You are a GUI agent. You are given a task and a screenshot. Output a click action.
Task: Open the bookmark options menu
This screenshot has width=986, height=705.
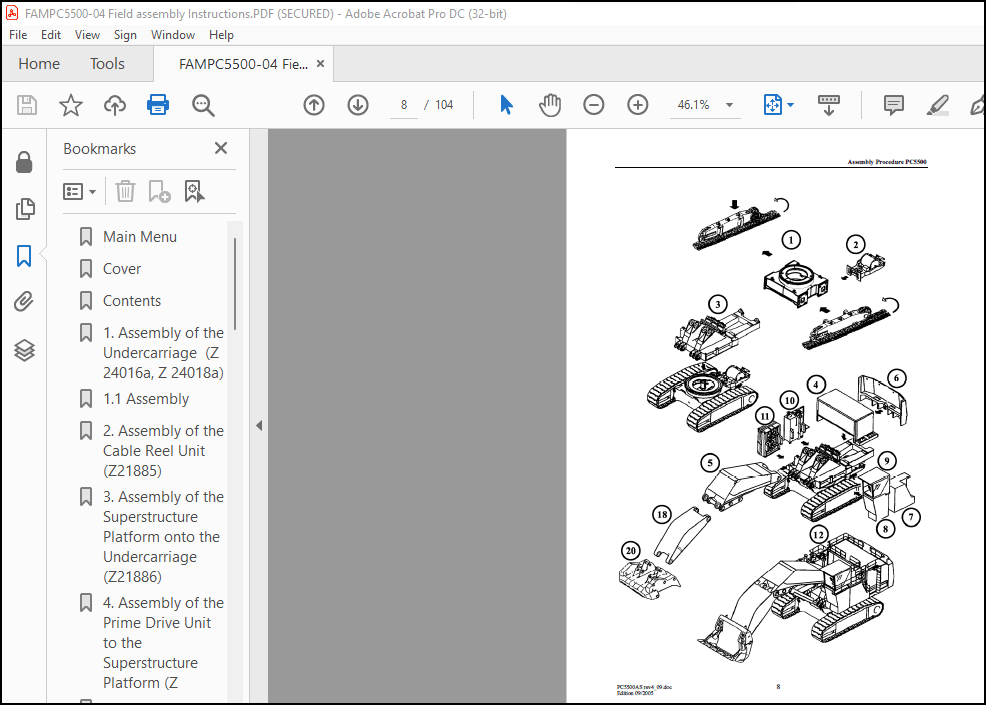pyautogui.click(x=80, y=191)
